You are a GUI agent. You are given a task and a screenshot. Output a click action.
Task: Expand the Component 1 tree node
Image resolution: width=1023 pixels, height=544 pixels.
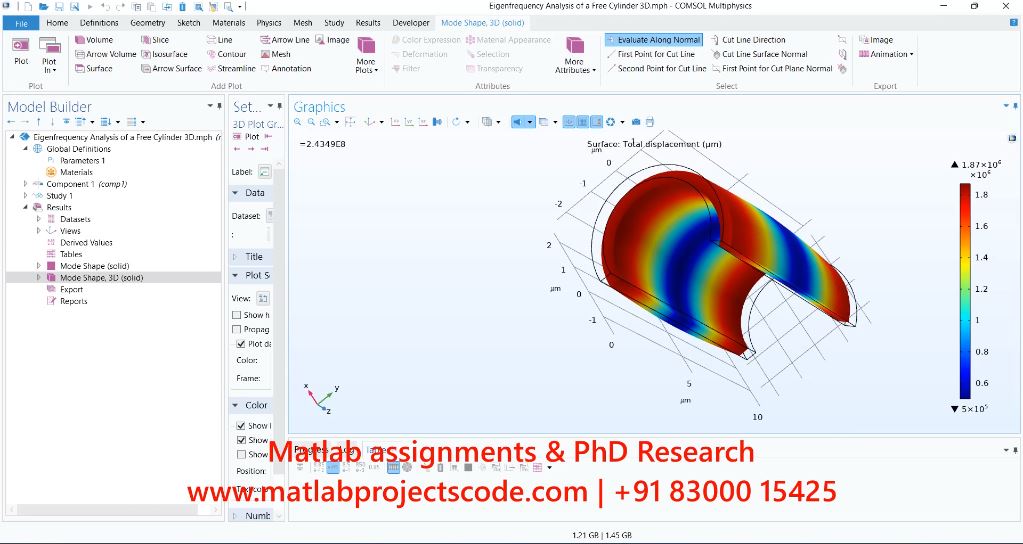tap(26, 184)
